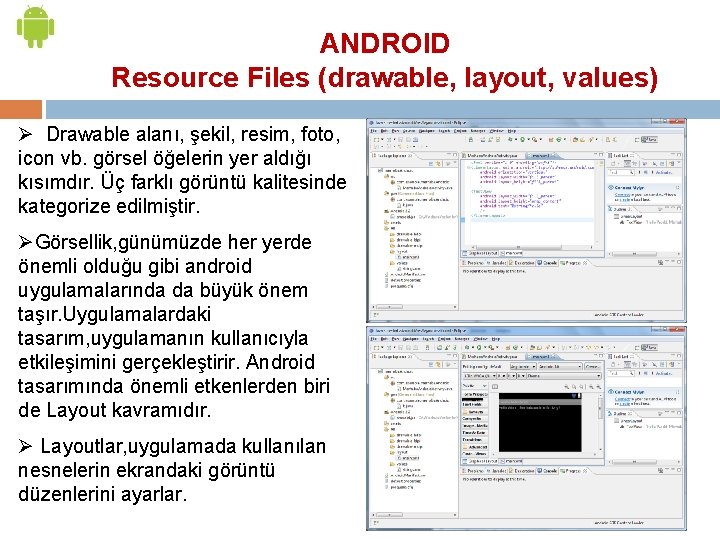Click the Activate link in the upper Task List
720x540 pixels.
click(664, 173)
